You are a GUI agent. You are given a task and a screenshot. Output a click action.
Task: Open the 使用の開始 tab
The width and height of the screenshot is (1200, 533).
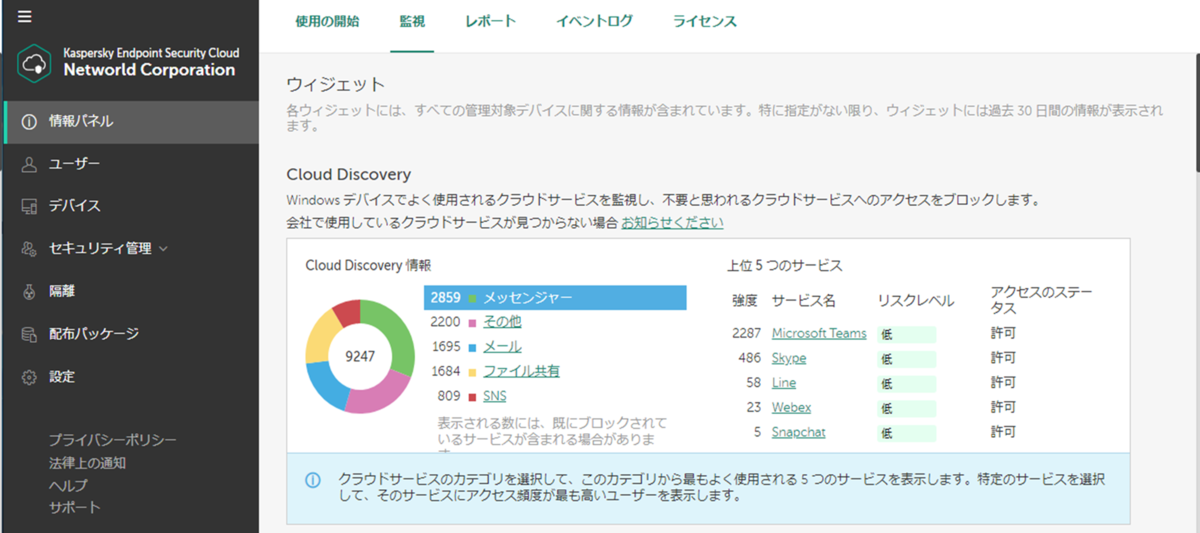pyautogui.click(x=327, y=21)
